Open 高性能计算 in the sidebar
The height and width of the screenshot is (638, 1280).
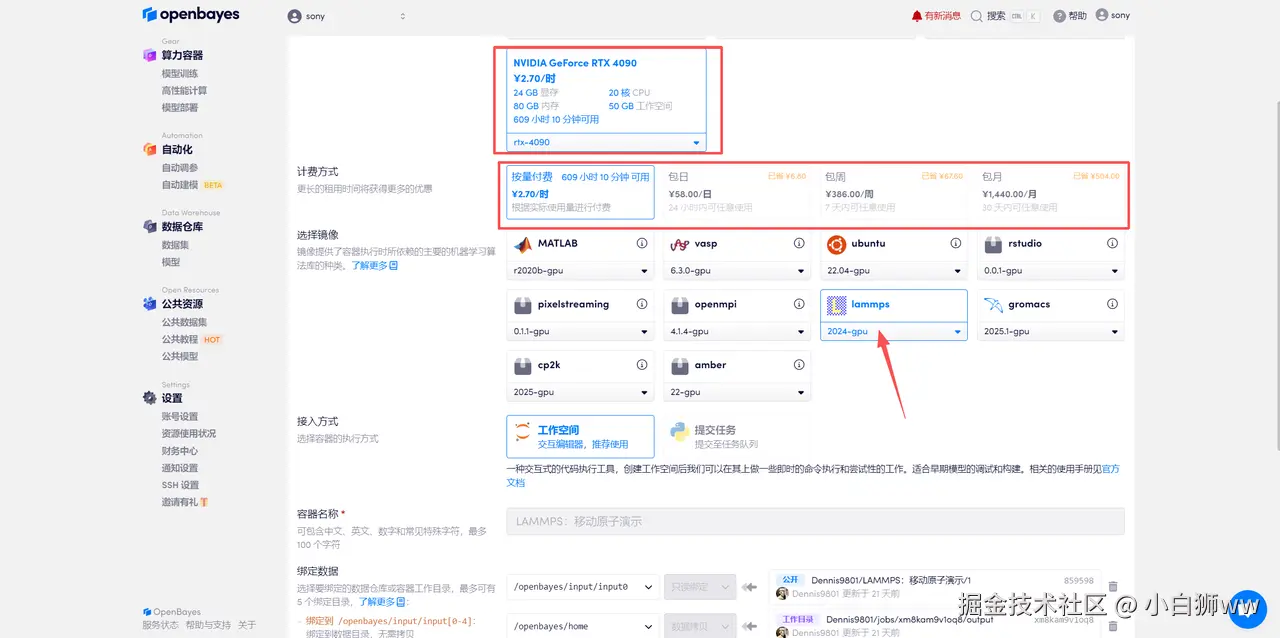click(x=184, y=91)
